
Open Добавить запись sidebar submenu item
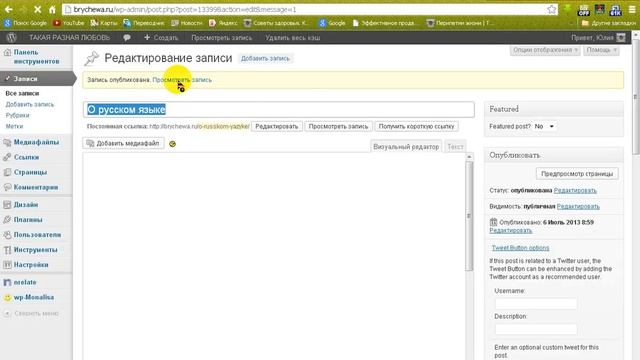point(30,104)
